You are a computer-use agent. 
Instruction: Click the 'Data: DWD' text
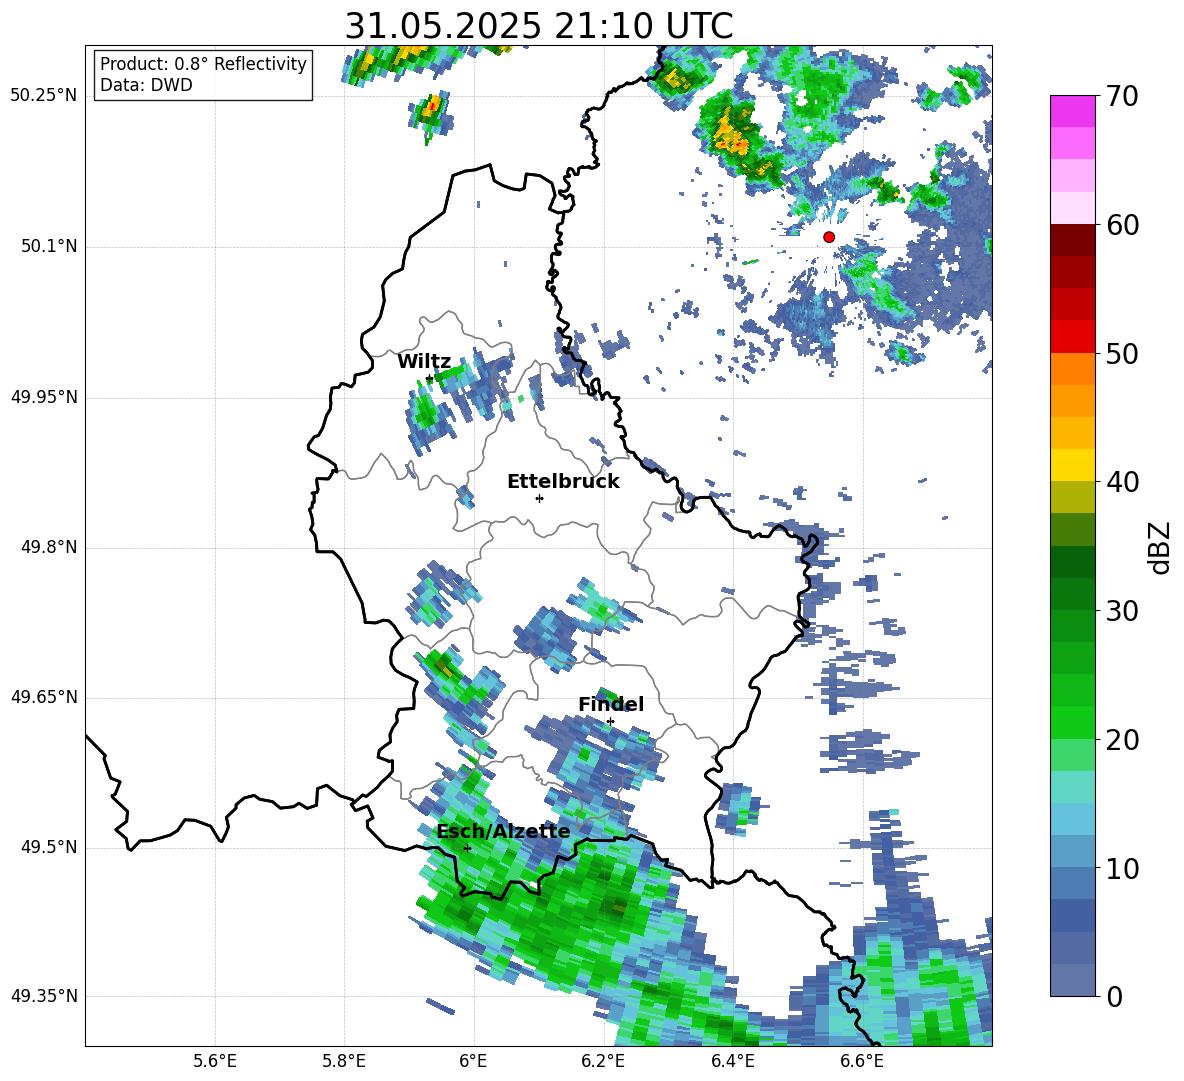(146, 85)
